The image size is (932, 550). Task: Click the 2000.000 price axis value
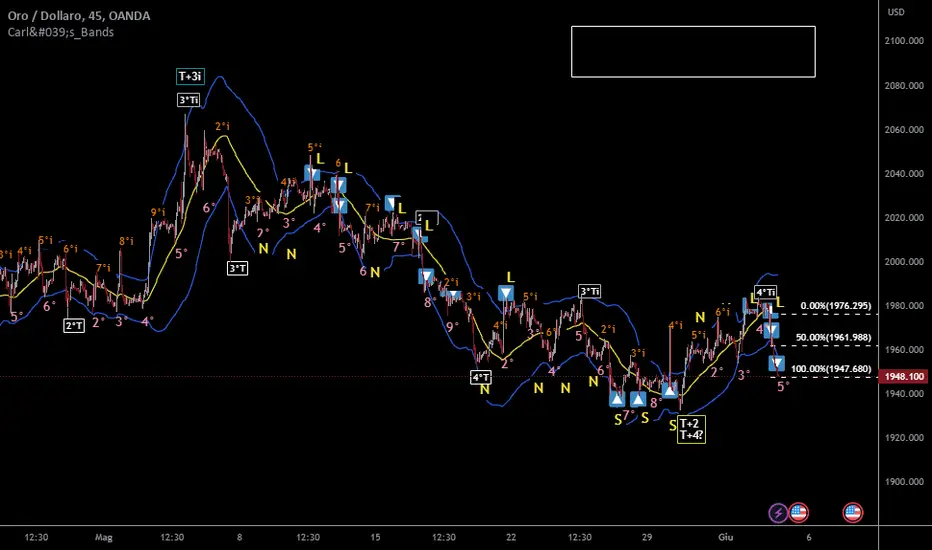pyautogui.click(x=904, y=262)
